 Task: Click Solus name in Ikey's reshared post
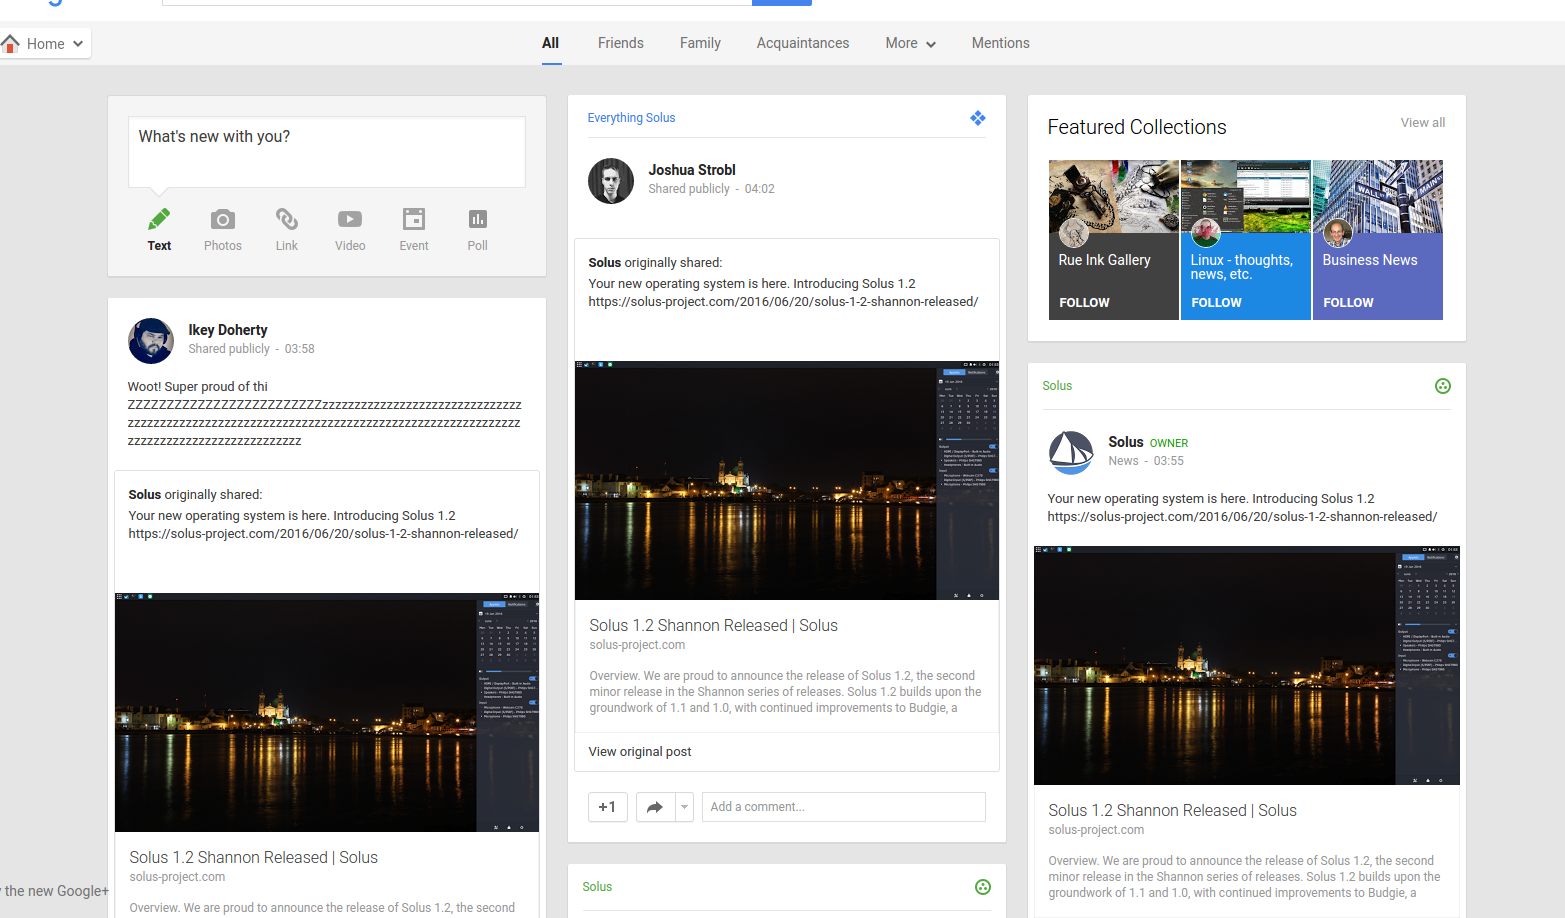tap(144, 495)
